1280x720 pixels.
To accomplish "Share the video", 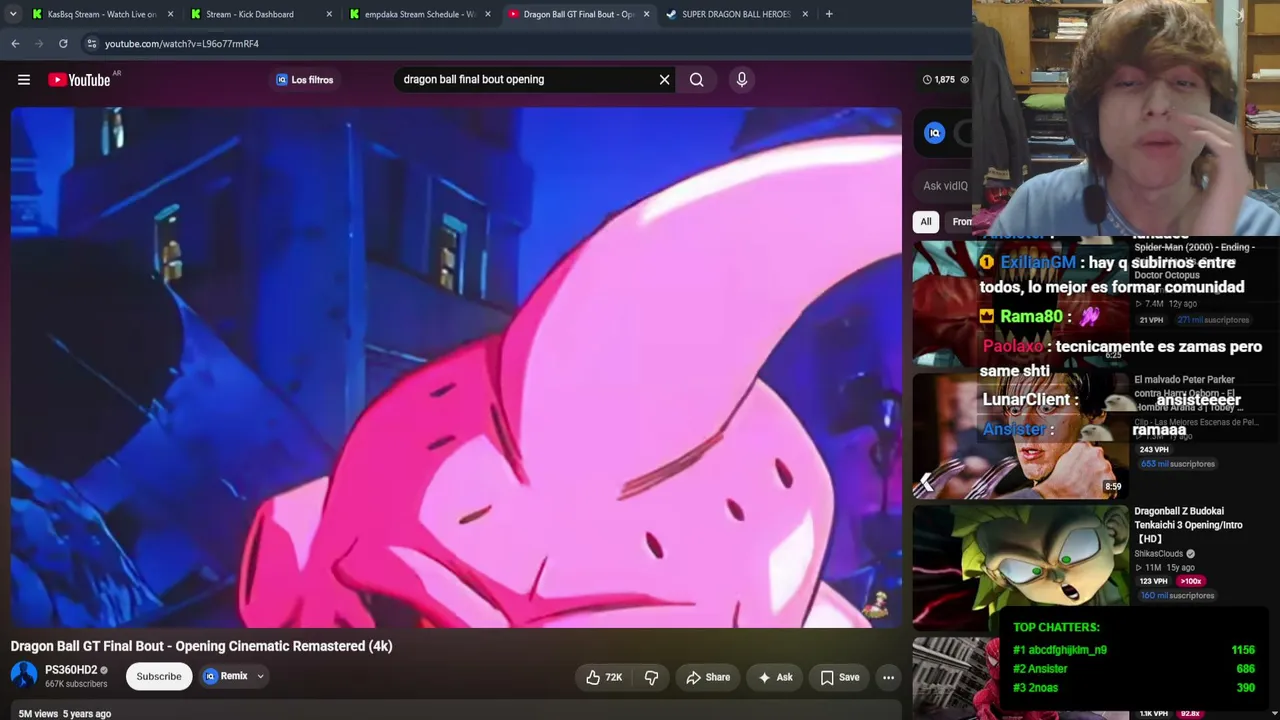I will point(708,677).
